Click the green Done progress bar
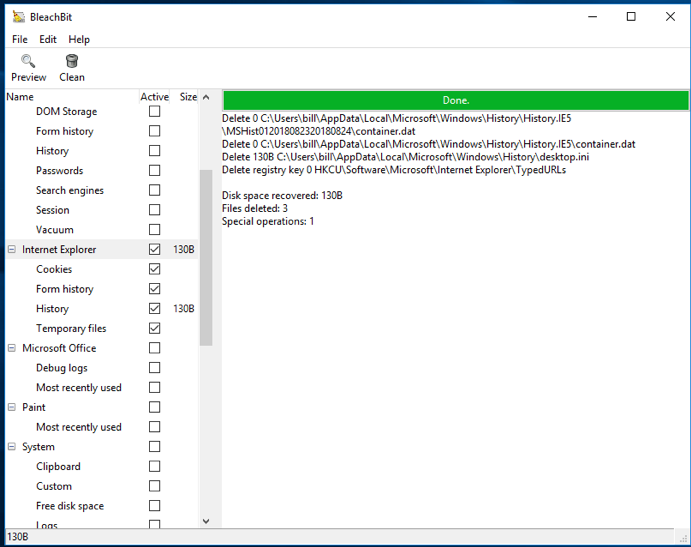Viewport: 691px width, 547px height. click(x=455, y=100)
